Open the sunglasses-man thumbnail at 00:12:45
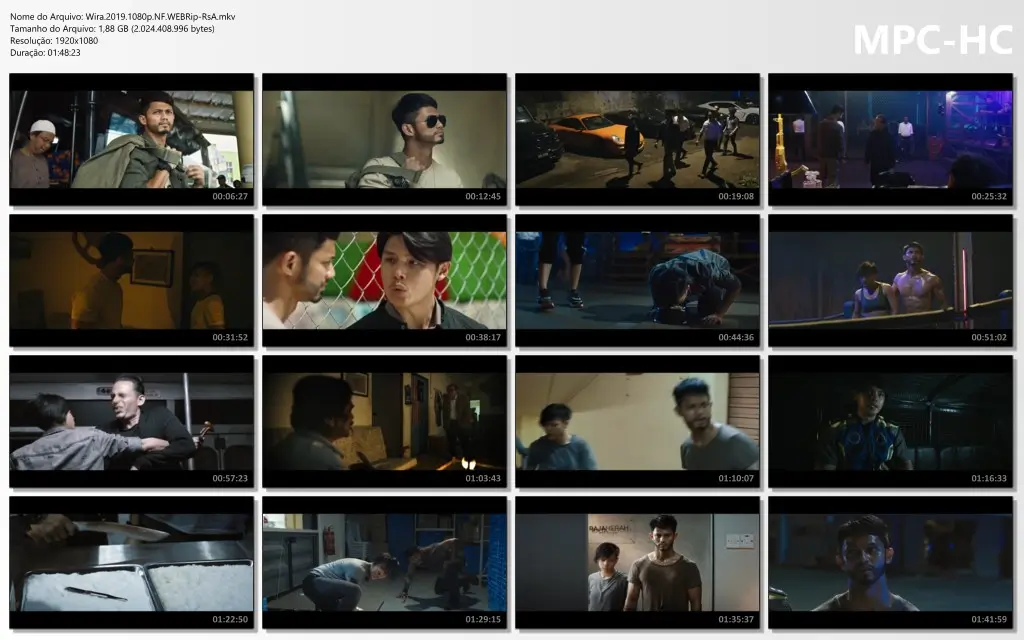The image size is (1024, 640). [x=383, y=138]
